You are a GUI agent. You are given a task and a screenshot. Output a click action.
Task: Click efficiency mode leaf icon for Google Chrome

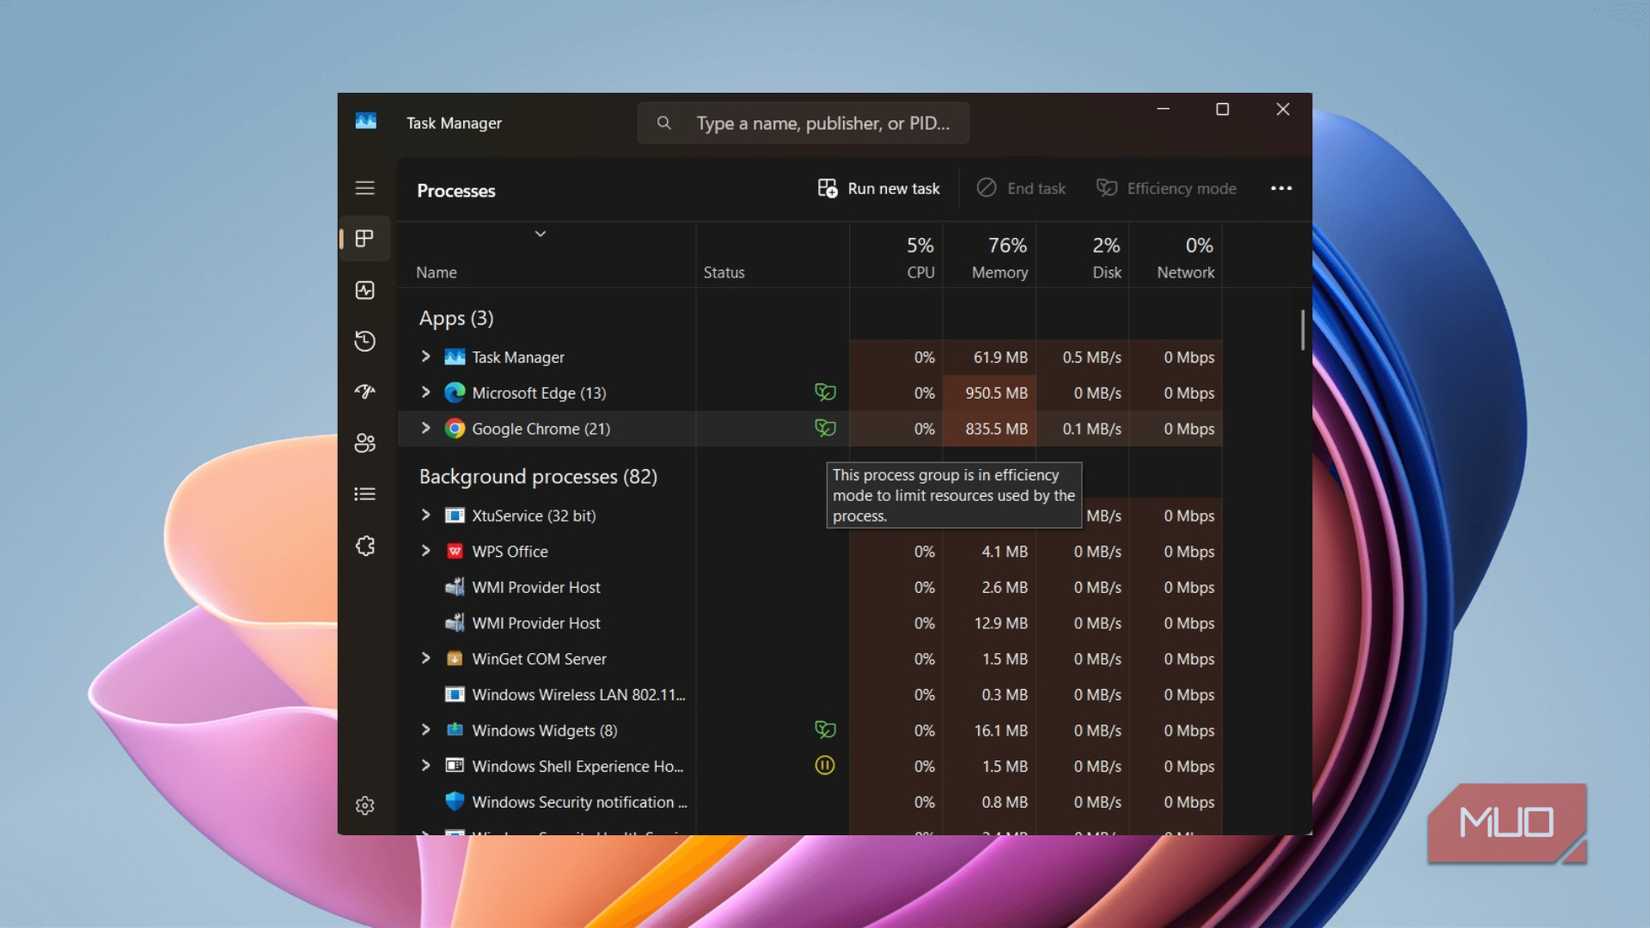point(825,428)
